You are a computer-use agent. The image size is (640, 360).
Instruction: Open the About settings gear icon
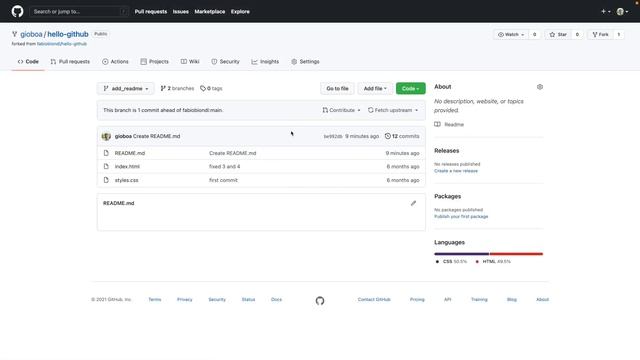(540, 87)
